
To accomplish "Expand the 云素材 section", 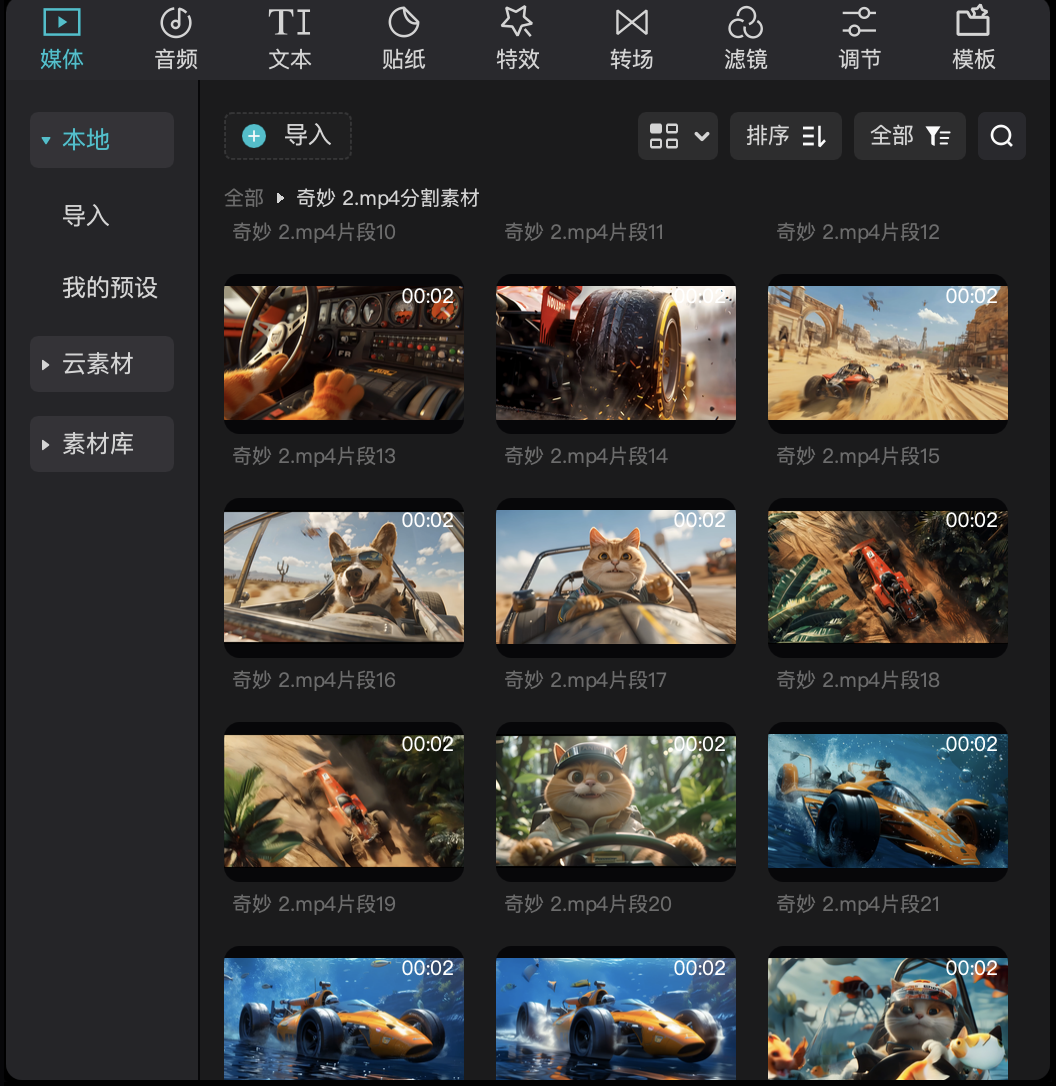I will click(x=101, y=364).
